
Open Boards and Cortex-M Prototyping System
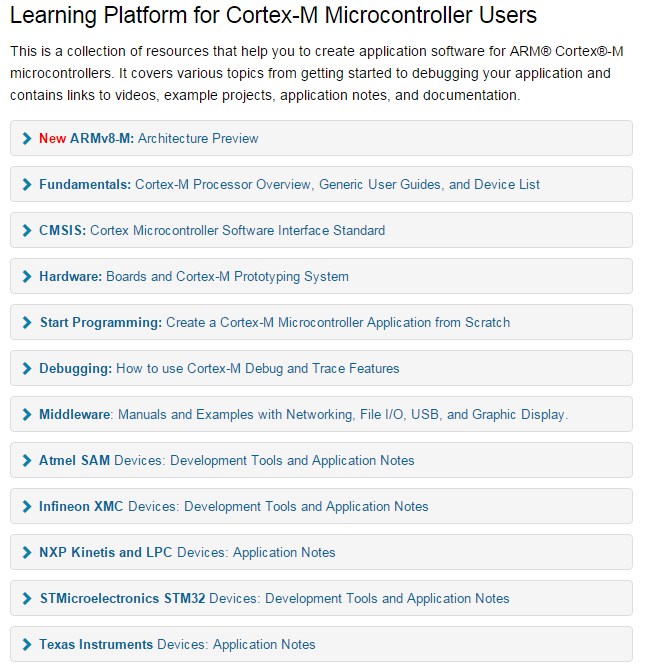(227, 276)
